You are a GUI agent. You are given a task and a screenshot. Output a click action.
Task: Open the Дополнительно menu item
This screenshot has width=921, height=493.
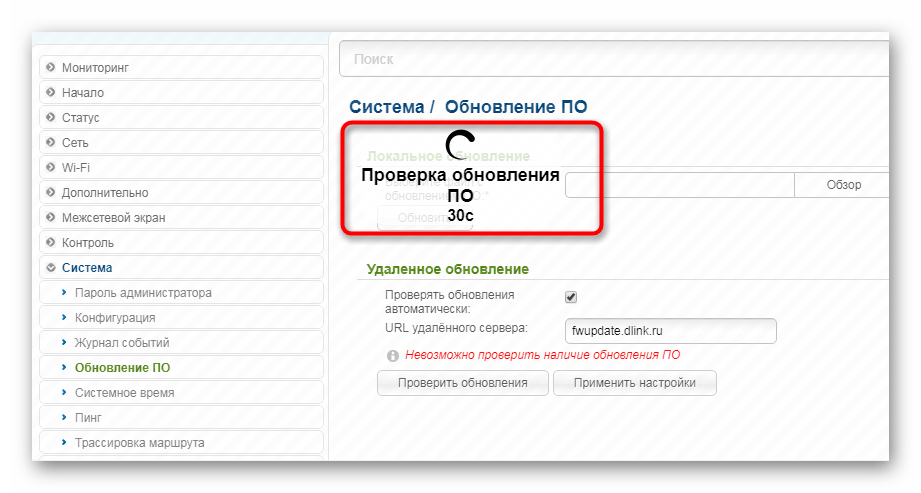coord(181,192)
